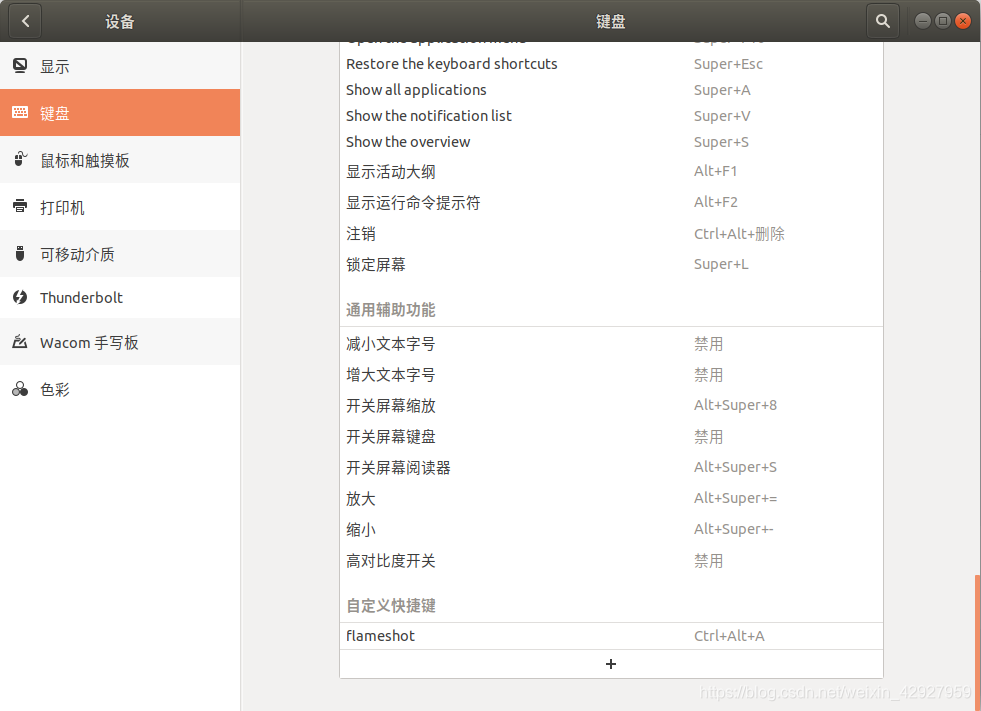
Task: Edit the 缩小 shortcut row
Action: click(x=611, y=529)
